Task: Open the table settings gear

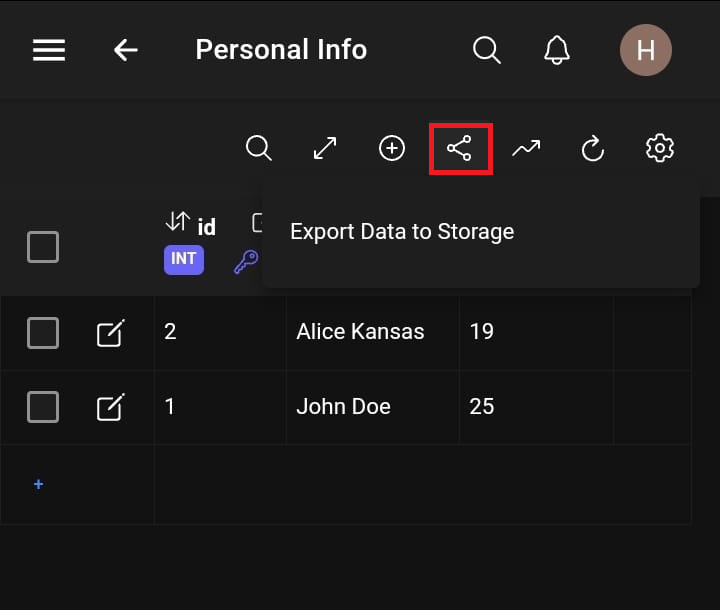Action: point(660,149)
